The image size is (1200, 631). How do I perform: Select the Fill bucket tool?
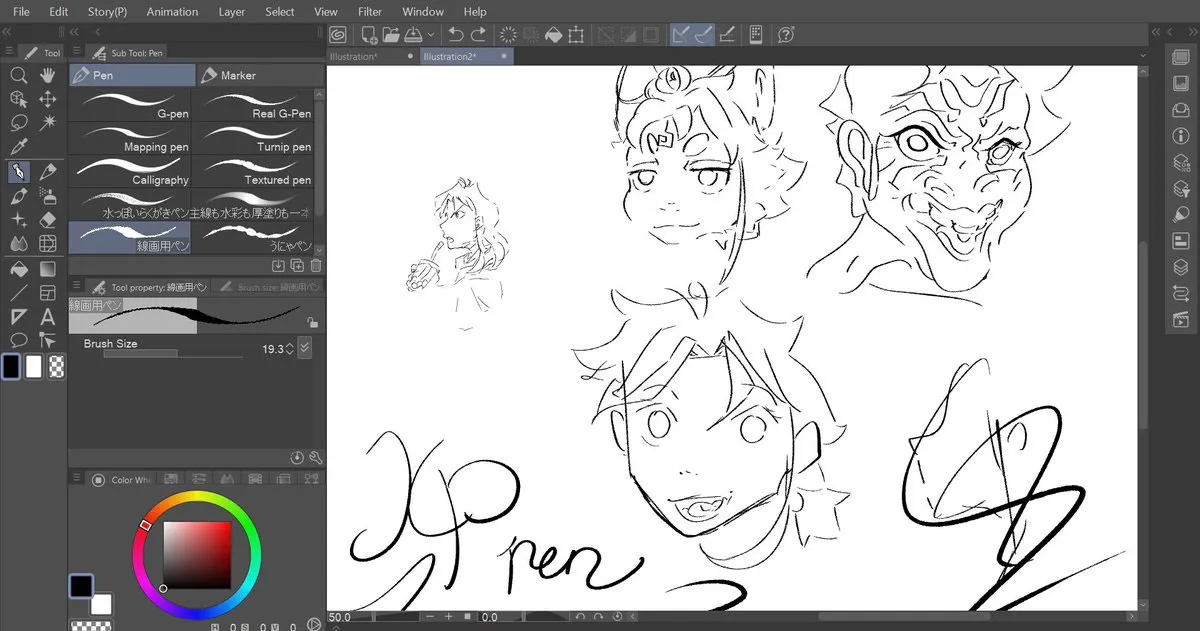coord(18,269)
